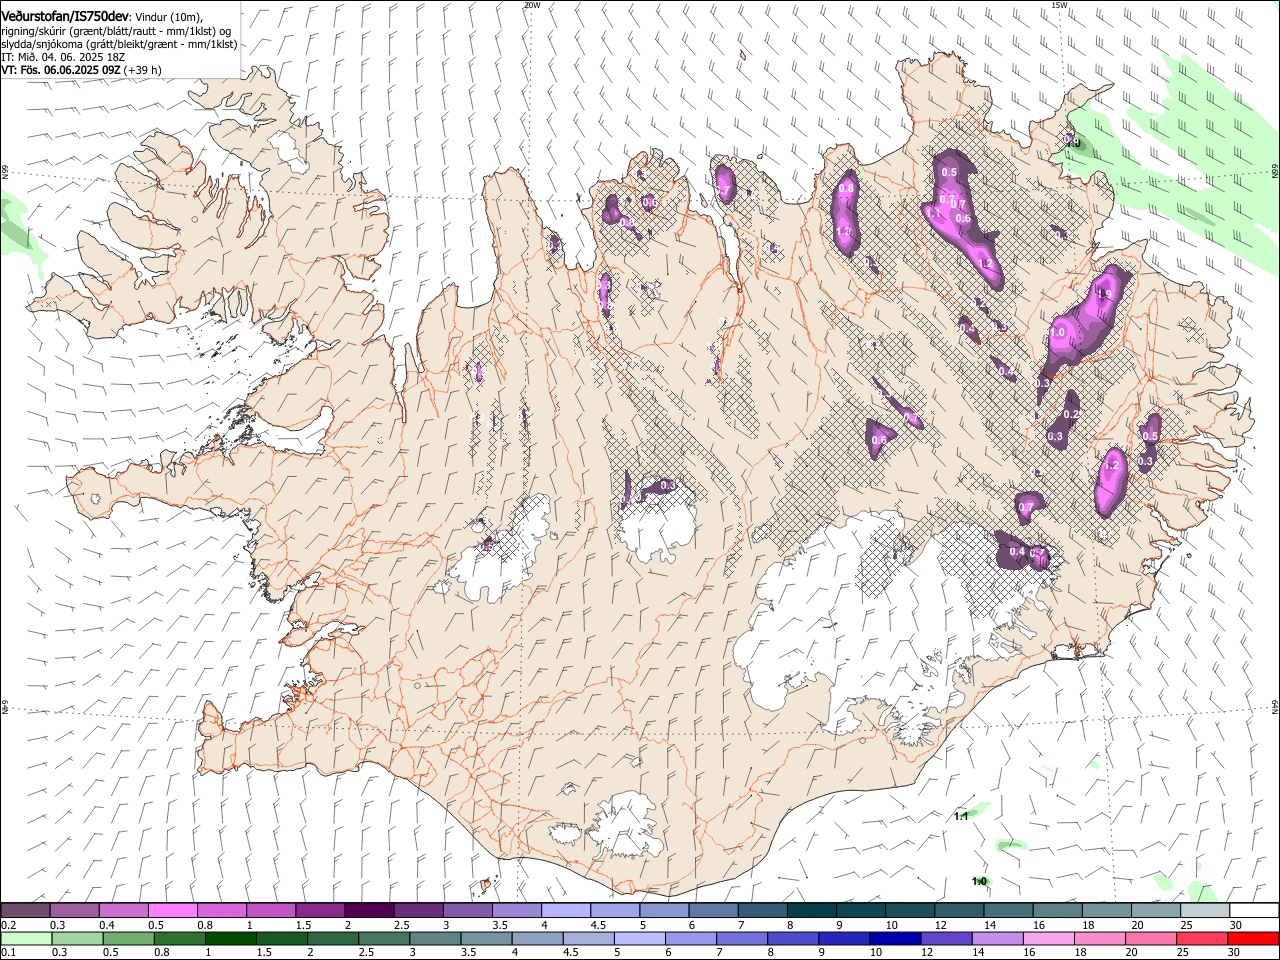Click the 30 tick label under the red rain swatch
Image resolution: width=1280 pixels, height=960 pixels.
[1235, 953]
